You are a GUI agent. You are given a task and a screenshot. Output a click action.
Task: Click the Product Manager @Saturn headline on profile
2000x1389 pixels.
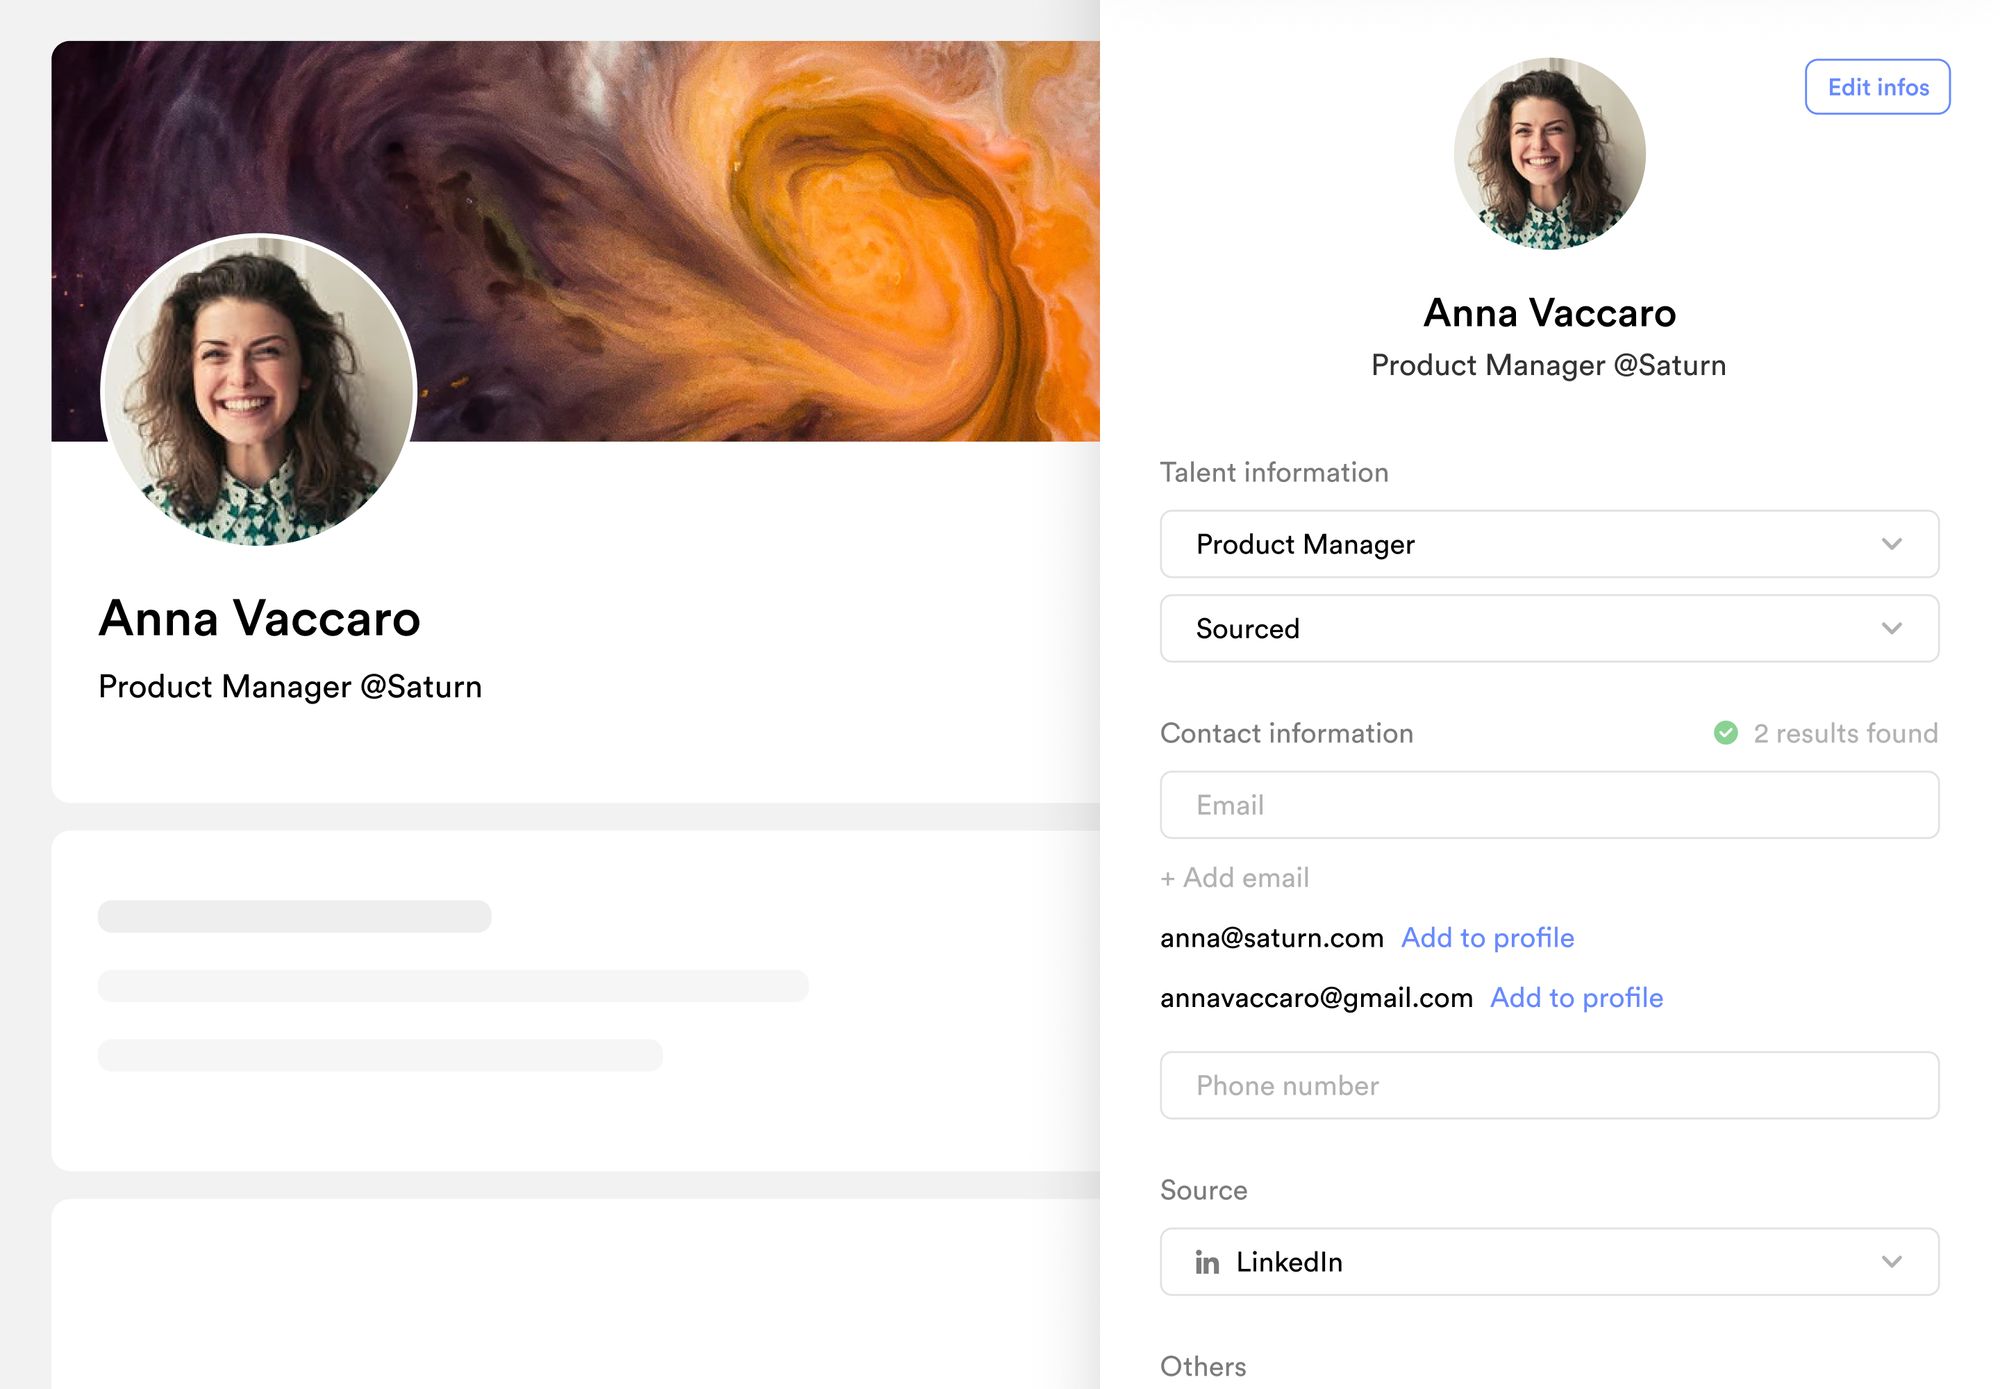coord(290,687)
